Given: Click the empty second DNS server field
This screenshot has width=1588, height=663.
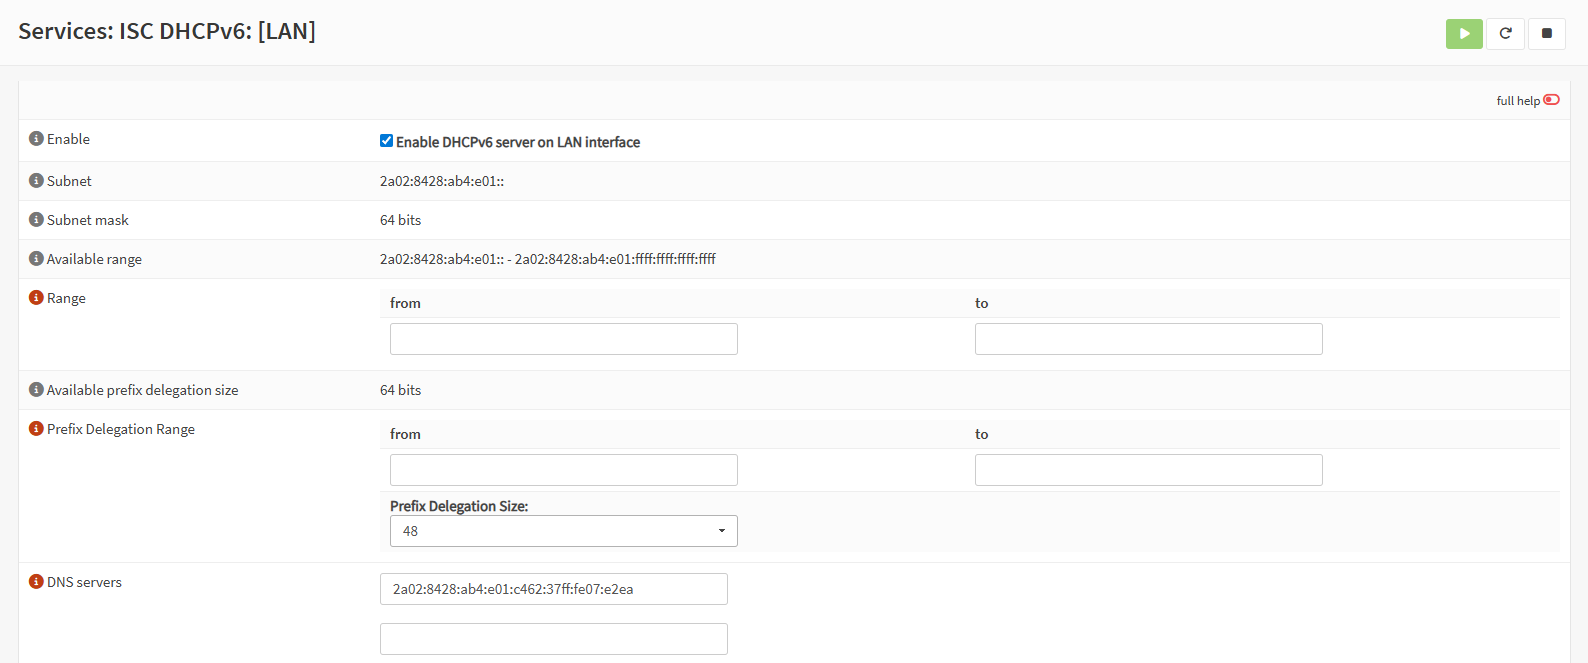Looking at the screenshot, I should [x=554, y=639].
